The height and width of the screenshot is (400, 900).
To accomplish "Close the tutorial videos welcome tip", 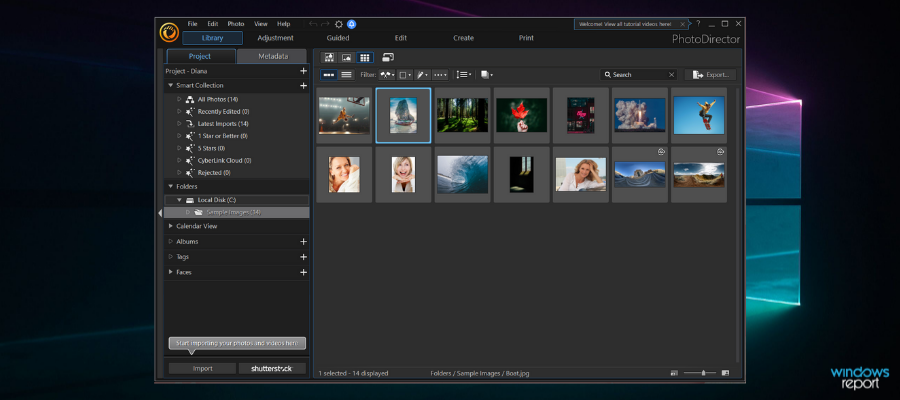I will (x=682, y=24).
